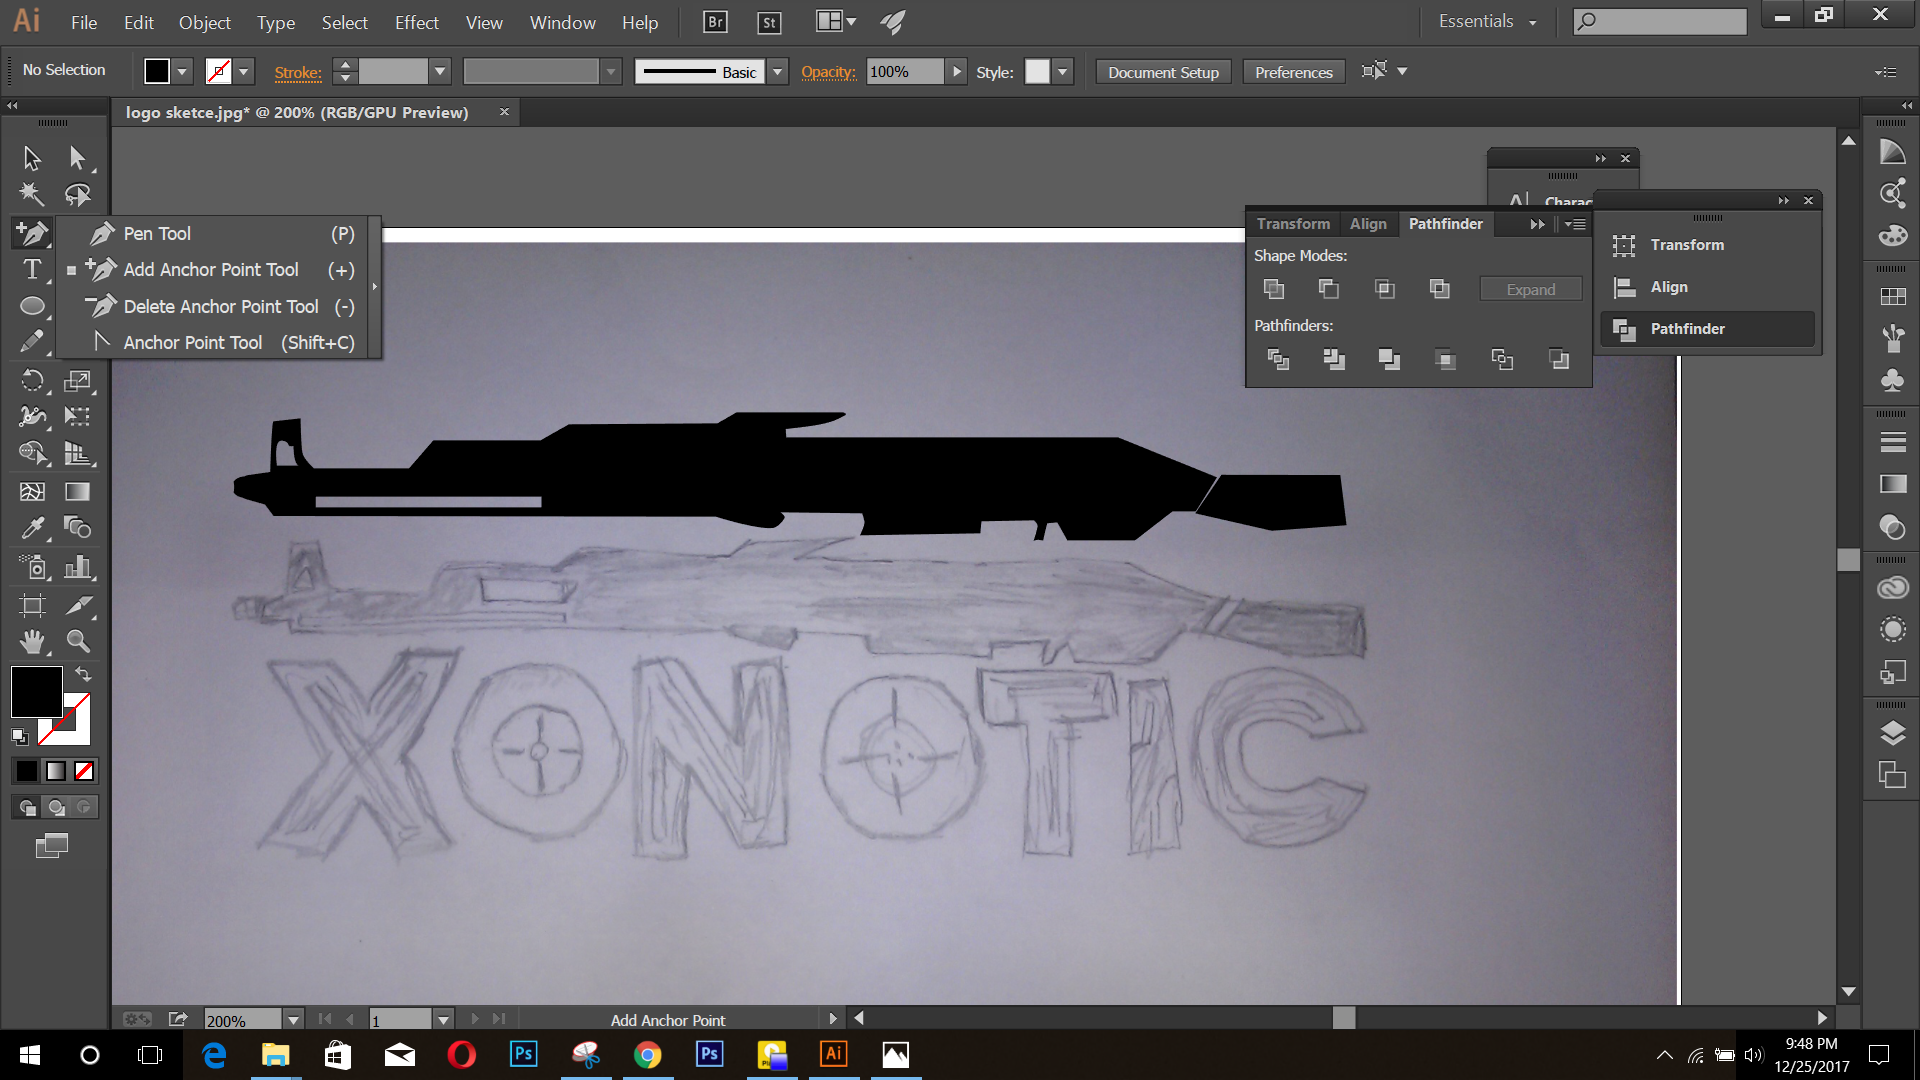The height and width of the screenshot is (1080, 1920).
Task: Open artboard navigation dropdown
Action: click(443, 1020)
